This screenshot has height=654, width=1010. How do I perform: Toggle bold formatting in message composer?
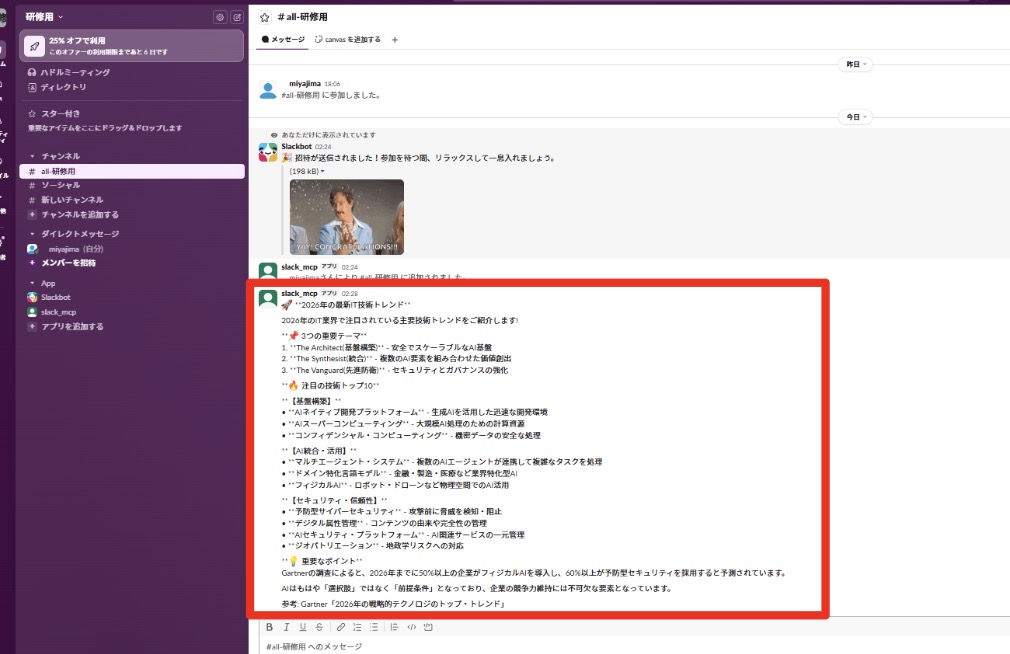pyautogui.click(x=269, y=627)
